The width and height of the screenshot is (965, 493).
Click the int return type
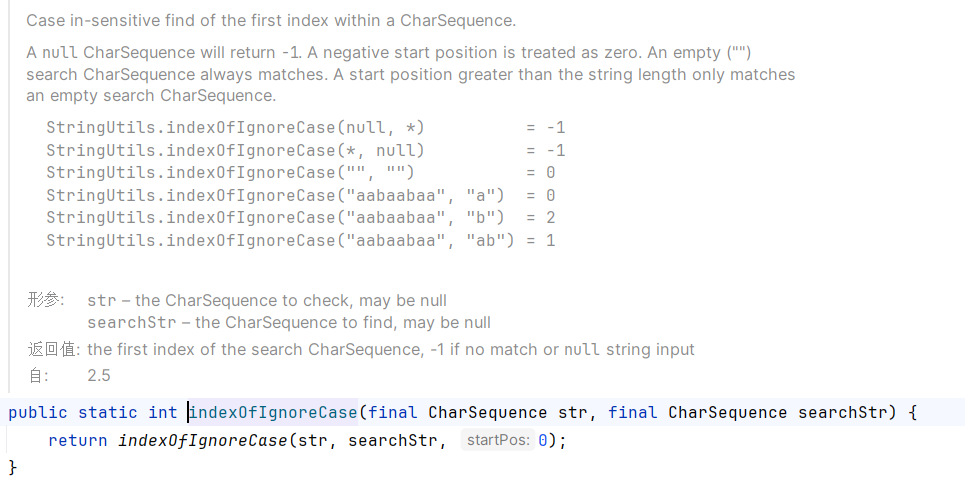162,412
